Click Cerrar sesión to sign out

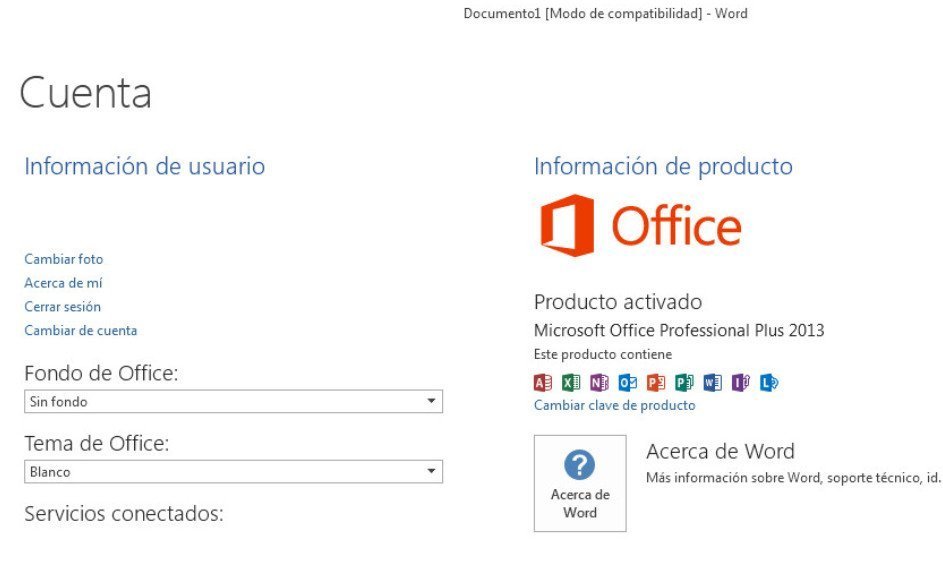tap(63, 307)
